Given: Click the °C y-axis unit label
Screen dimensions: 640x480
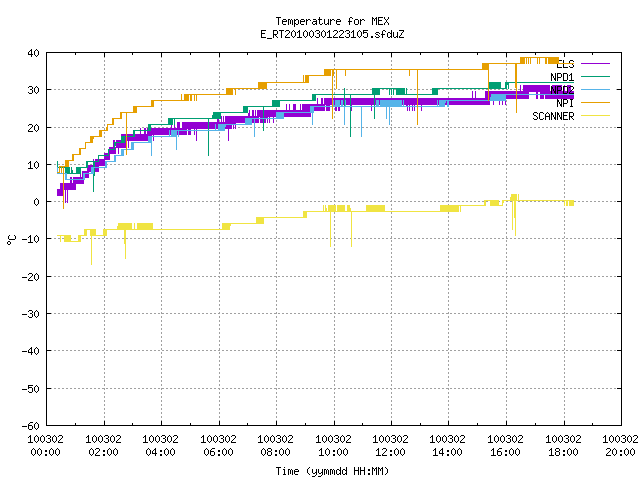Looking at the screenshot, I should (11, 240).
